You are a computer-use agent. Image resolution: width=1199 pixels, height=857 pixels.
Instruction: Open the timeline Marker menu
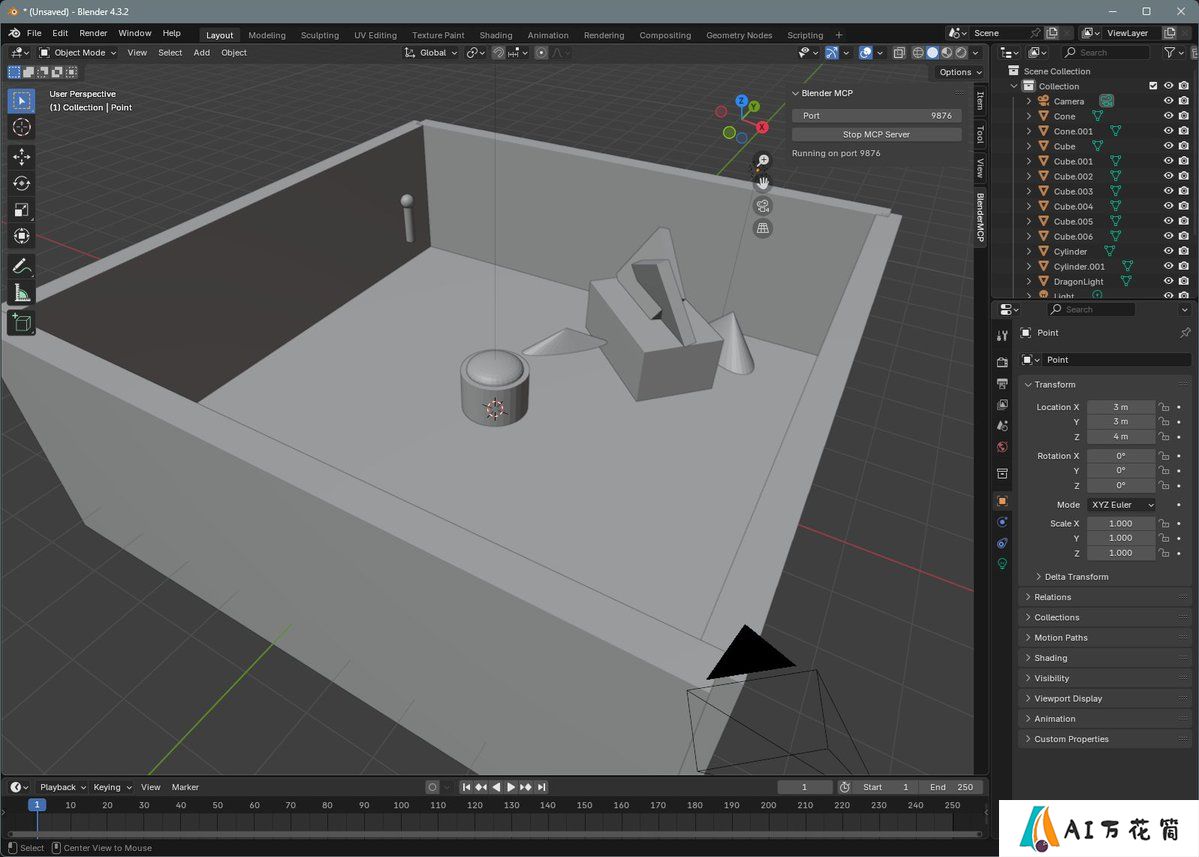click(185, 787)
